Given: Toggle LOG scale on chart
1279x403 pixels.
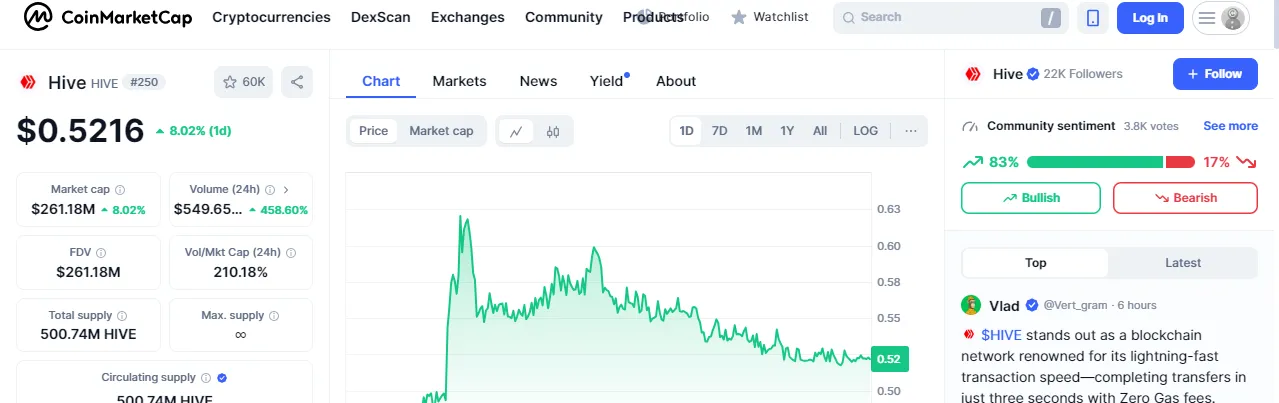Looking at the screenshot, I should pyautogui.click(x=865, y=131).
